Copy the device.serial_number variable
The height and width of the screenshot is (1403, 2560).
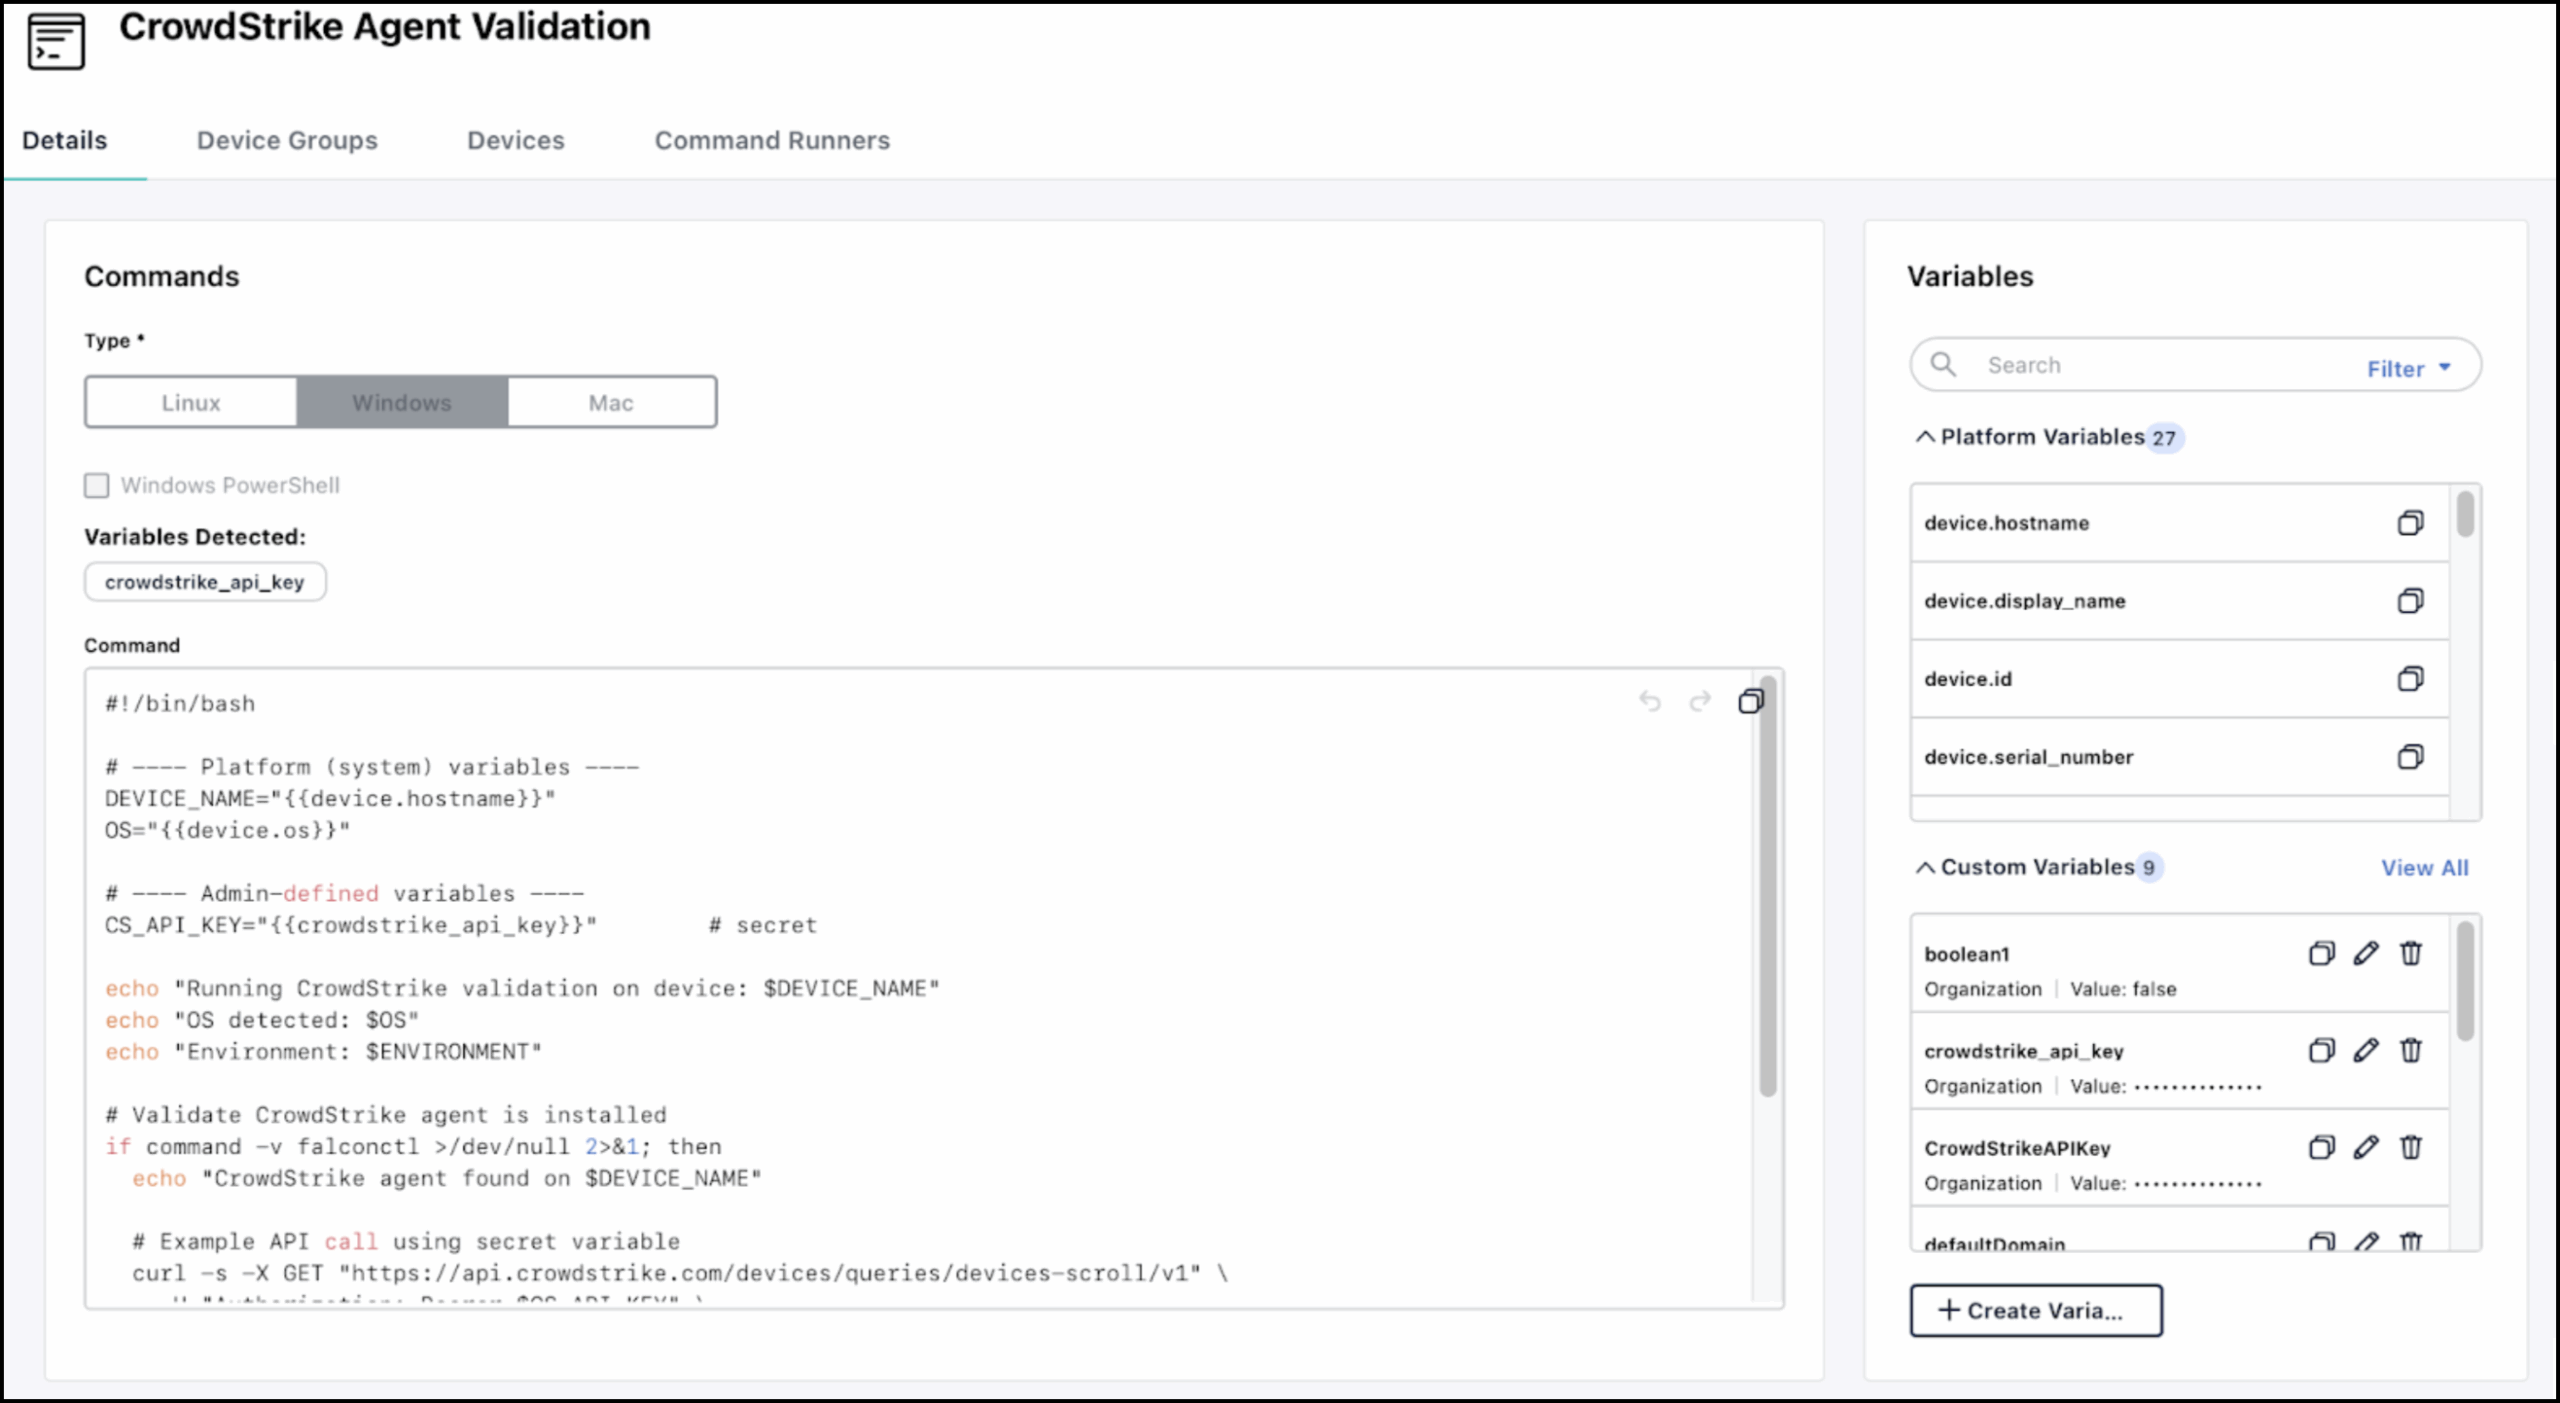click(2410, 757)
